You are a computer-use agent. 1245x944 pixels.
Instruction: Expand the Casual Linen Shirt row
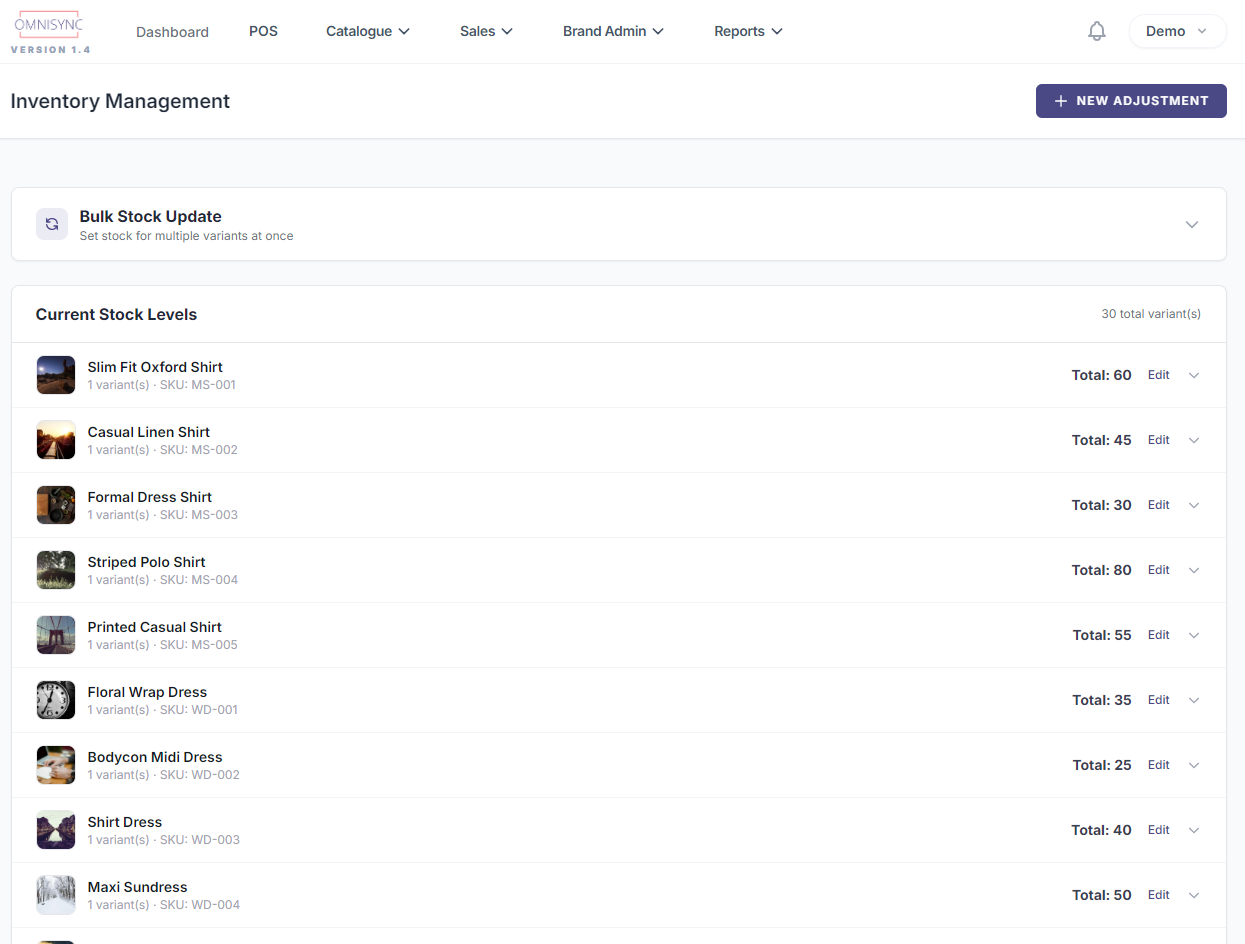tap(1193, 440)
